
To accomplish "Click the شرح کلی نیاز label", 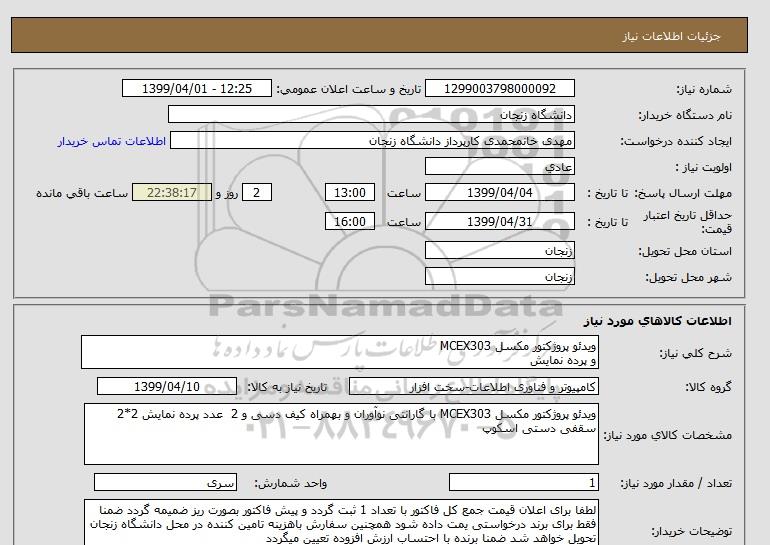I will [x=695, y=353].
